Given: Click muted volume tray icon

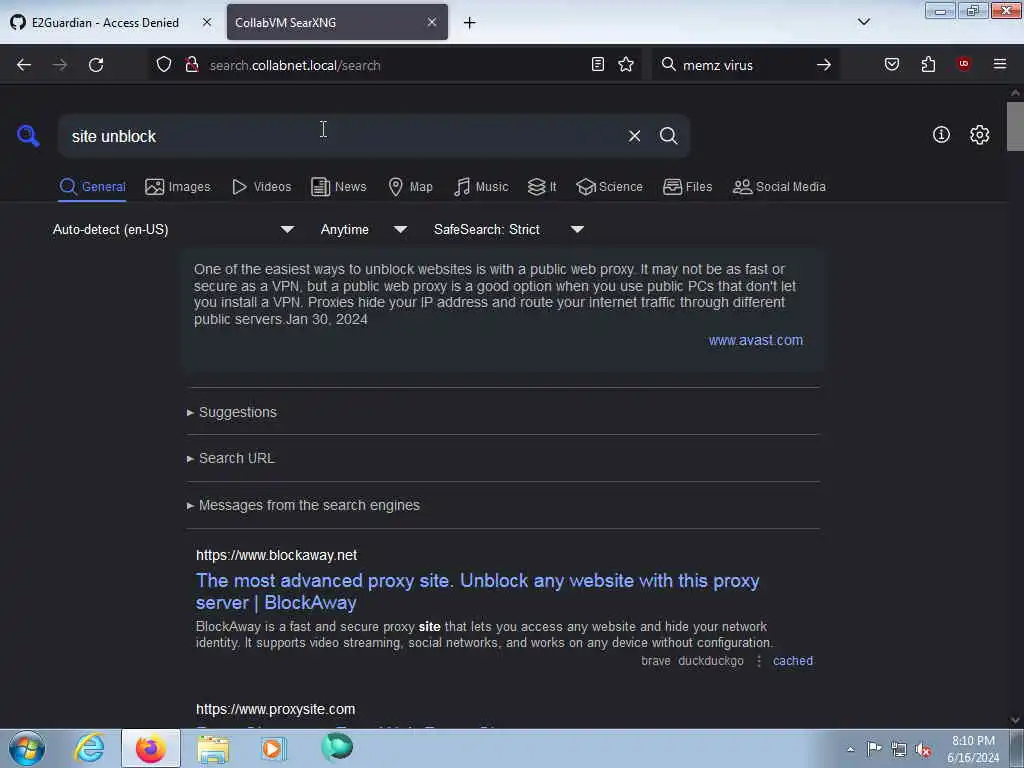Looking at the screenshot, I should pos(923,750).
